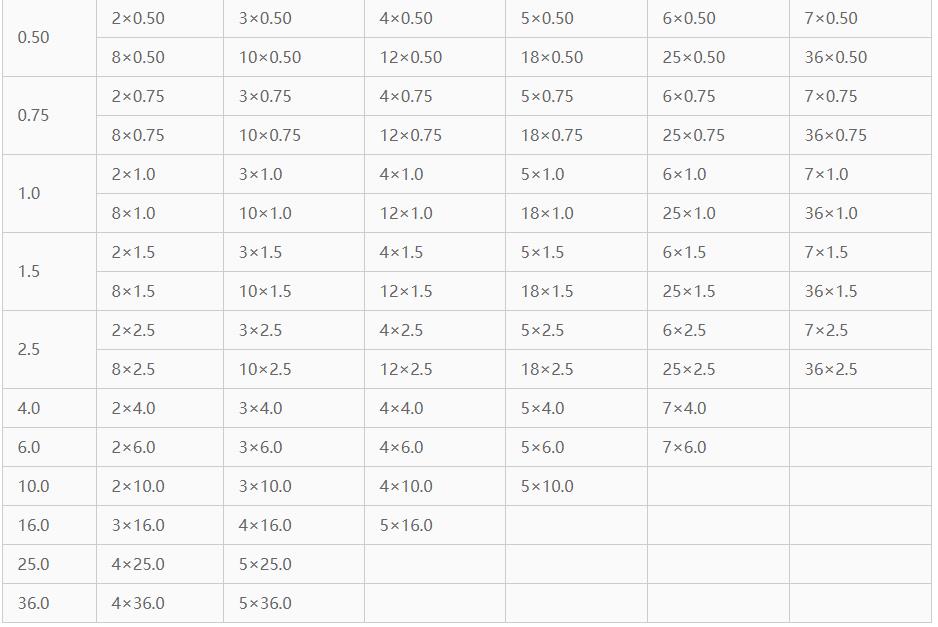Select the 5×6.0 table cell
The image size is (938, 627).
[x=542, y=447]
